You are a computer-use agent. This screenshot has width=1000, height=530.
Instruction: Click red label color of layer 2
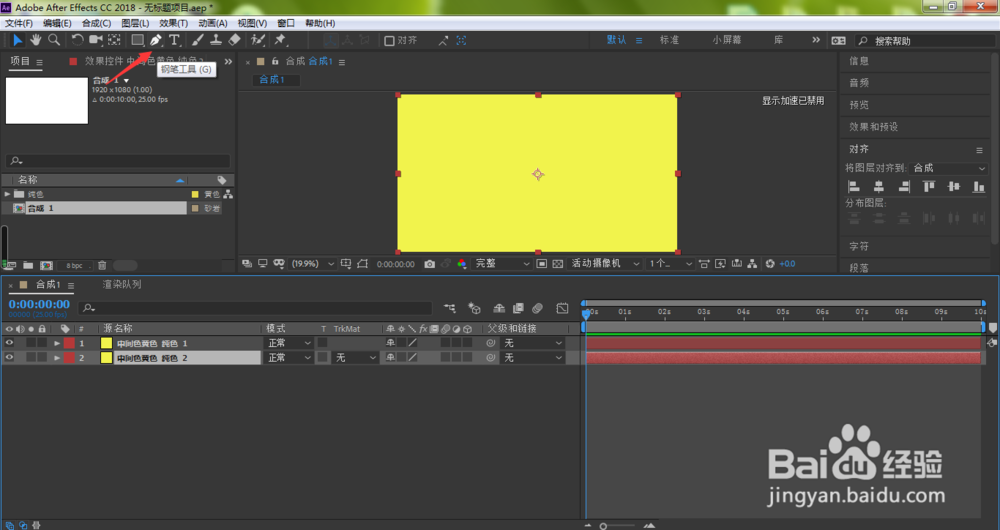point(69,358)
